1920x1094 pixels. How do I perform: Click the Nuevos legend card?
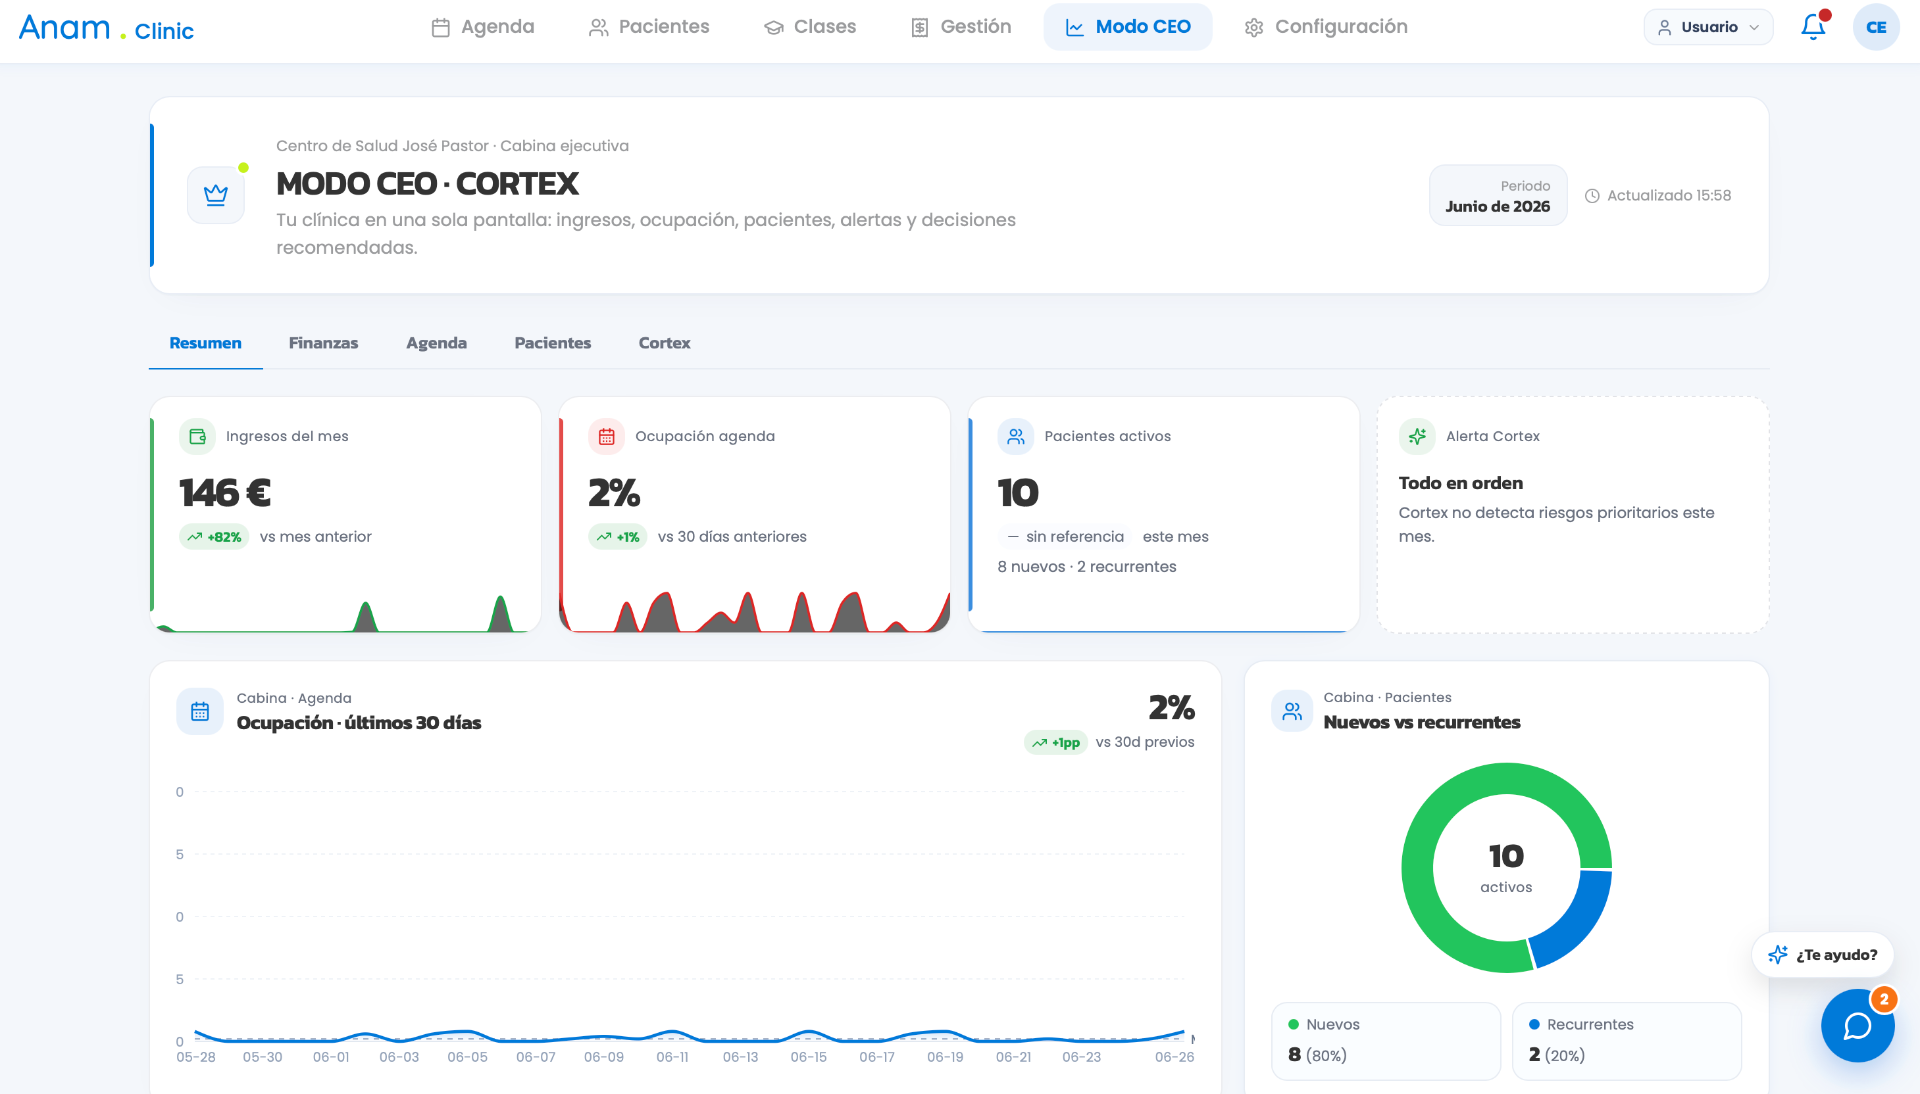click(1385, 1040)
